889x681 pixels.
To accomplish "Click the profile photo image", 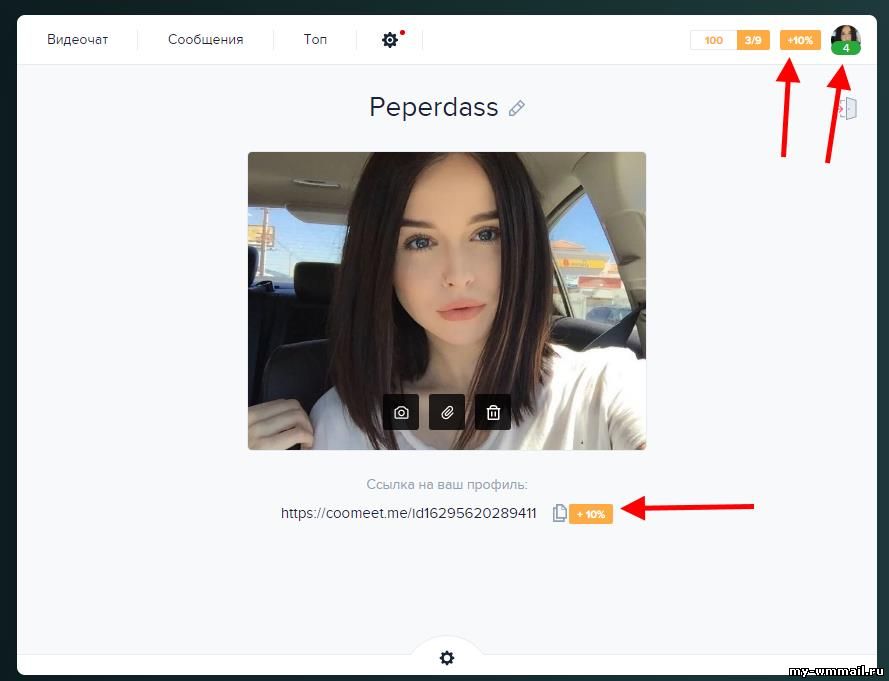I will pyautogui.click(x=447, y=301).
